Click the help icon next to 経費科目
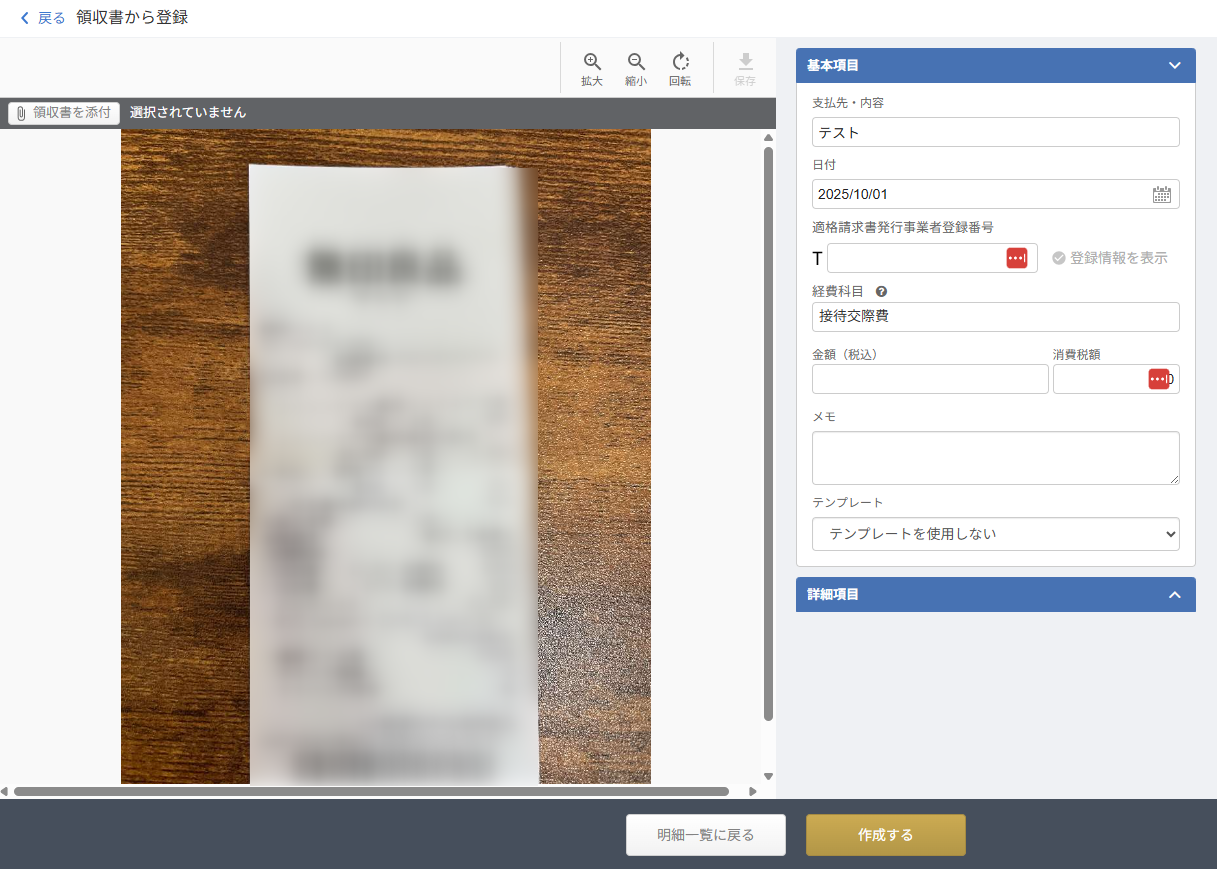Viewport: 1217px width, 869px height. coord(881,292)
